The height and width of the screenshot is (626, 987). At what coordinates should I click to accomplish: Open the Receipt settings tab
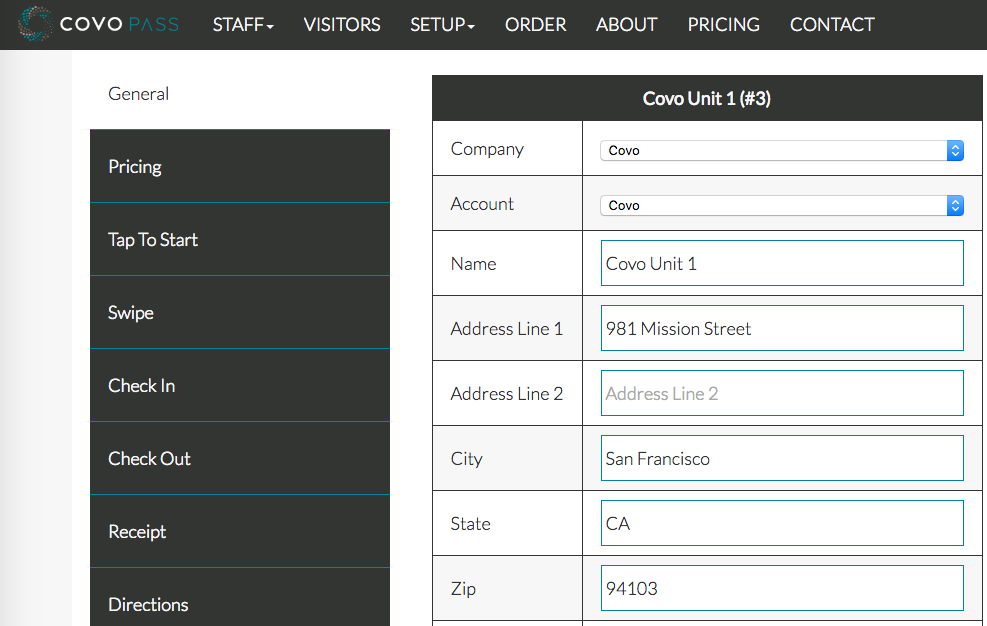coord(240,532)
